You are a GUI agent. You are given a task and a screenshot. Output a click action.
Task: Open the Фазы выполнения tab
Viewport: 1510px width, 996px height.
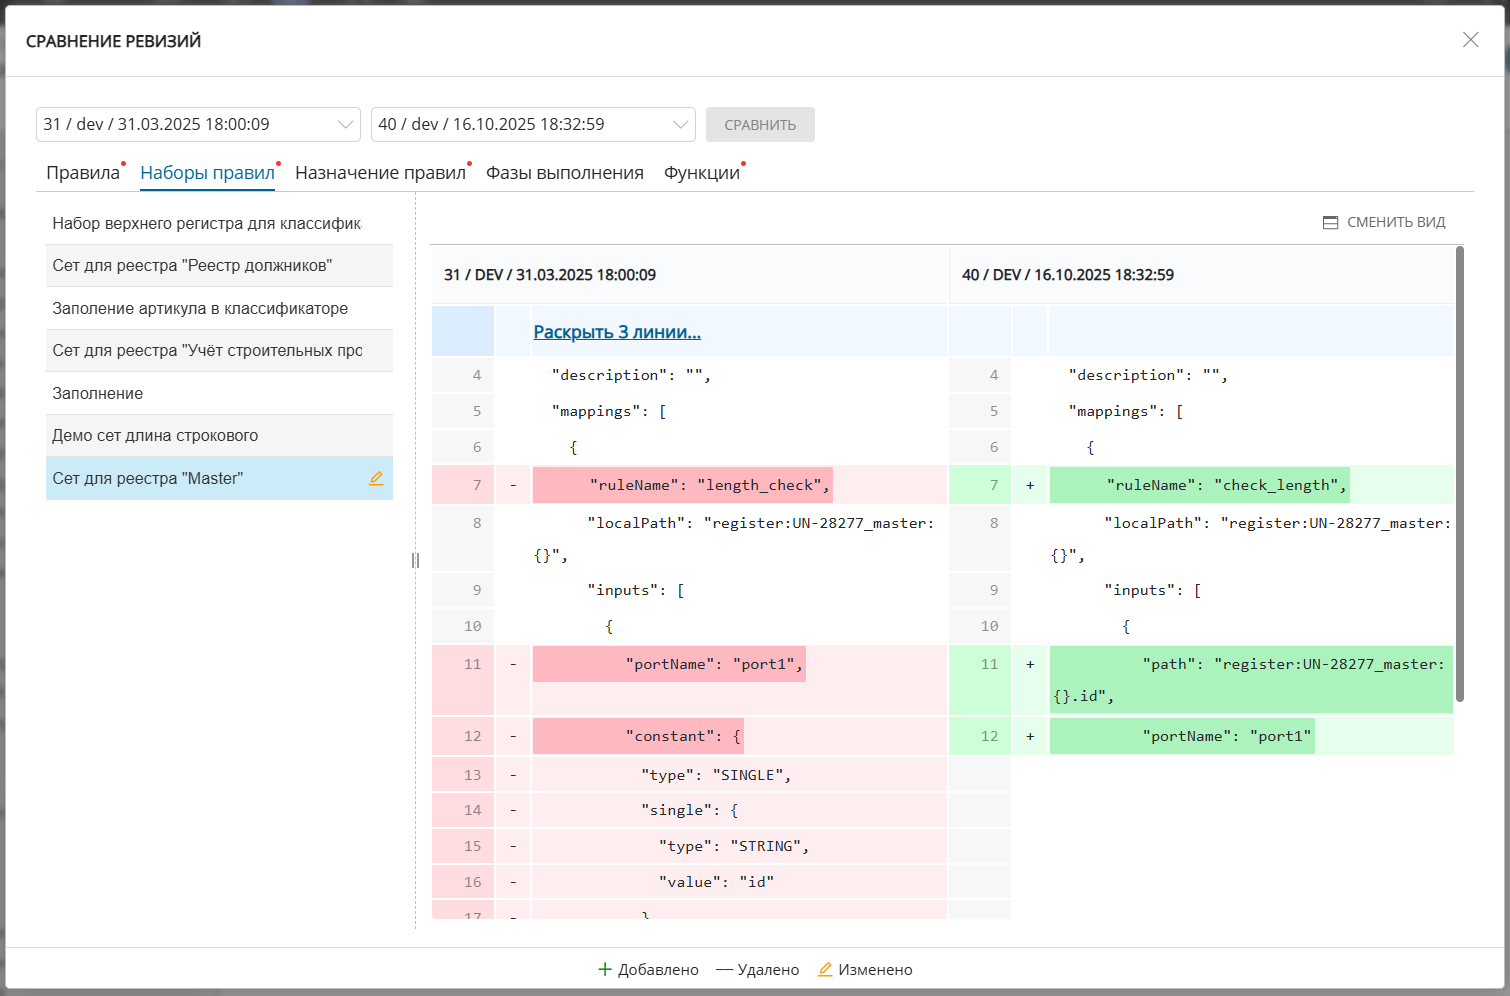(x=564, y=173)
